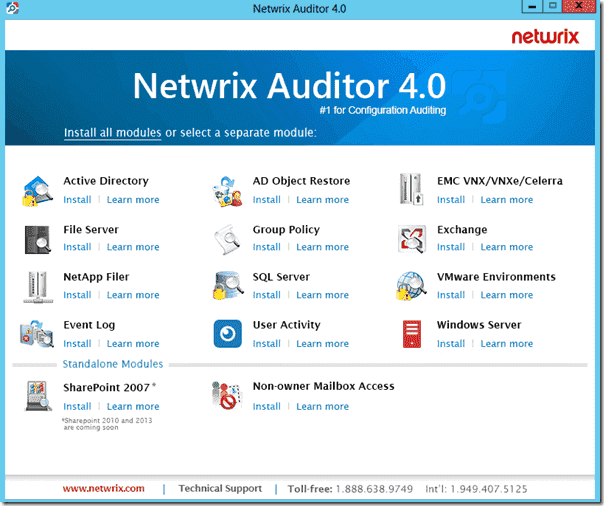Click the AD Object Restore module icon

pyautogui.click(x=227, y=191)
